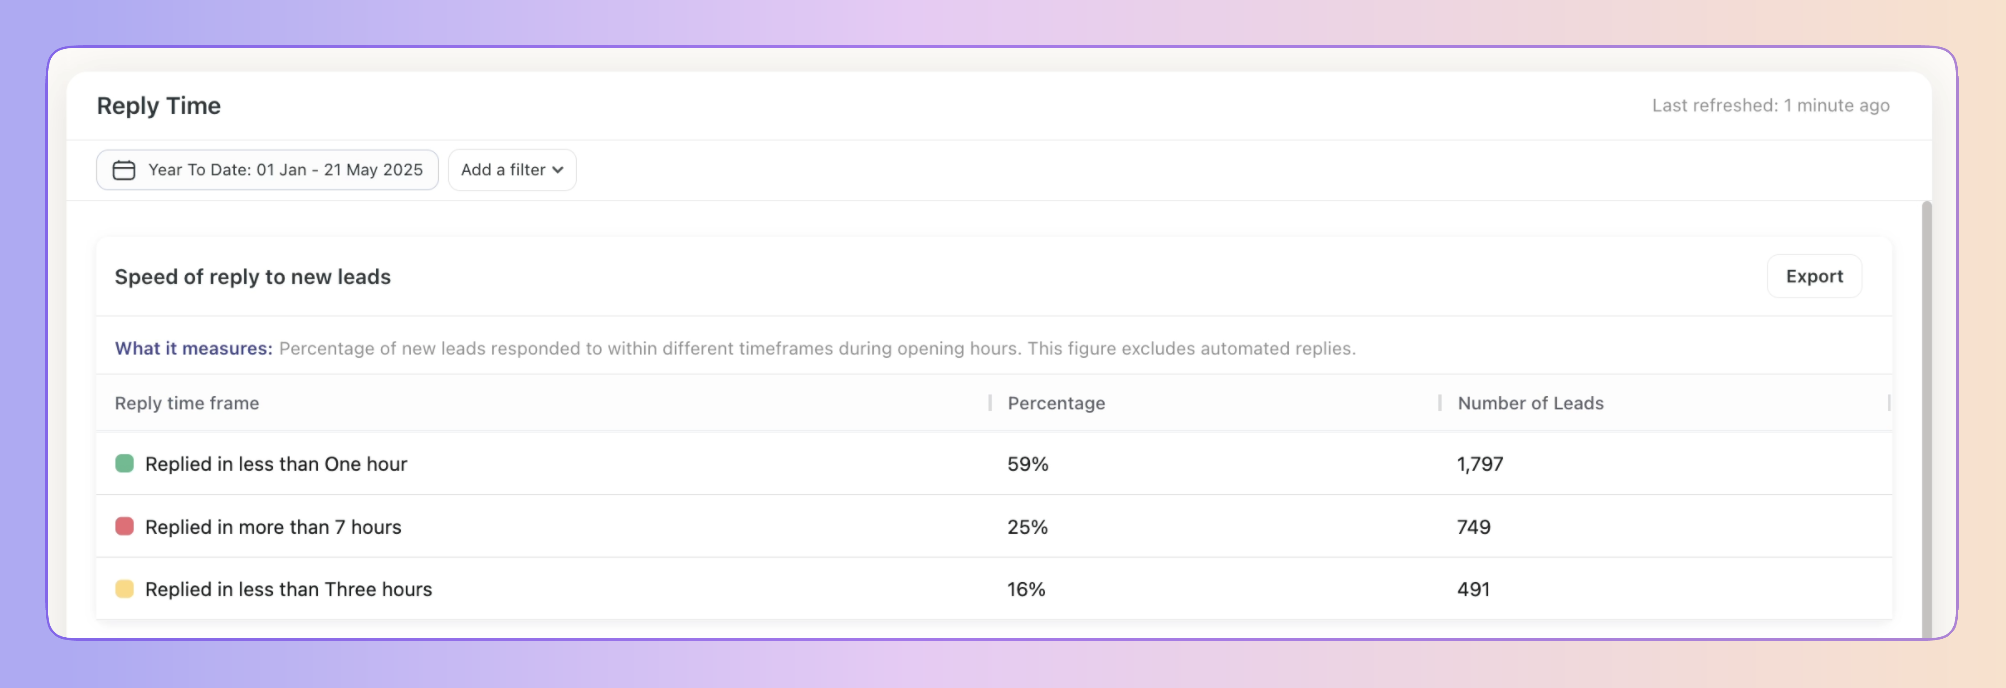Select the Replied in more than 7 hours row

(994, 526)
